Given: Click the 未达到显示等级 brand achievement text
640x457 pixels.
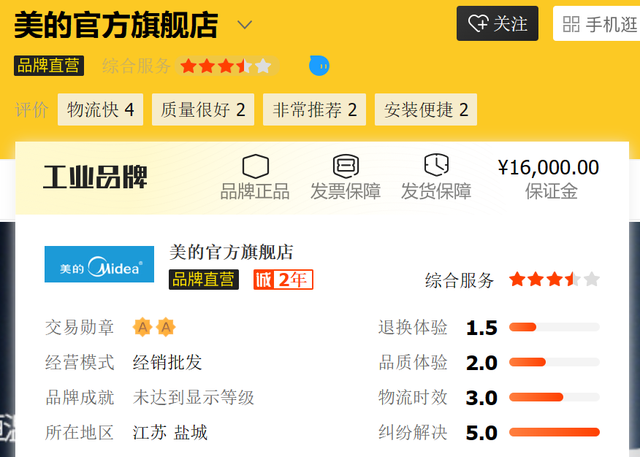Looking at the screenshot, I should click(193, 397).
